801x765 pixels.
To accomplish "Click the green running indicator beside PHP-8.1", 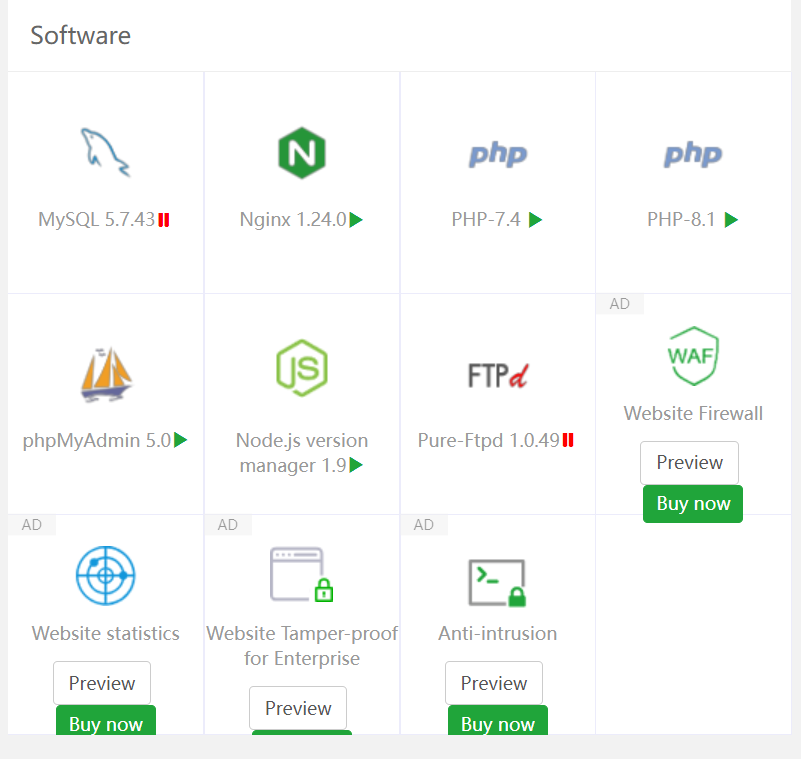I will pos(732,220).
